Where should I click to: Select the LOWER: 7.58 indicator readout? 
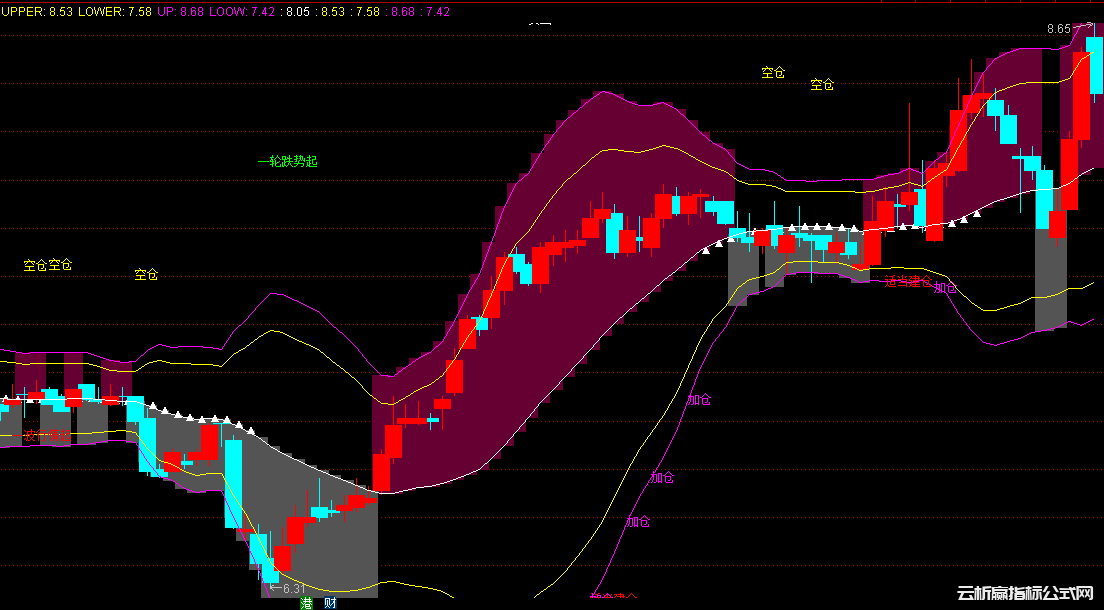pos(115,12)
